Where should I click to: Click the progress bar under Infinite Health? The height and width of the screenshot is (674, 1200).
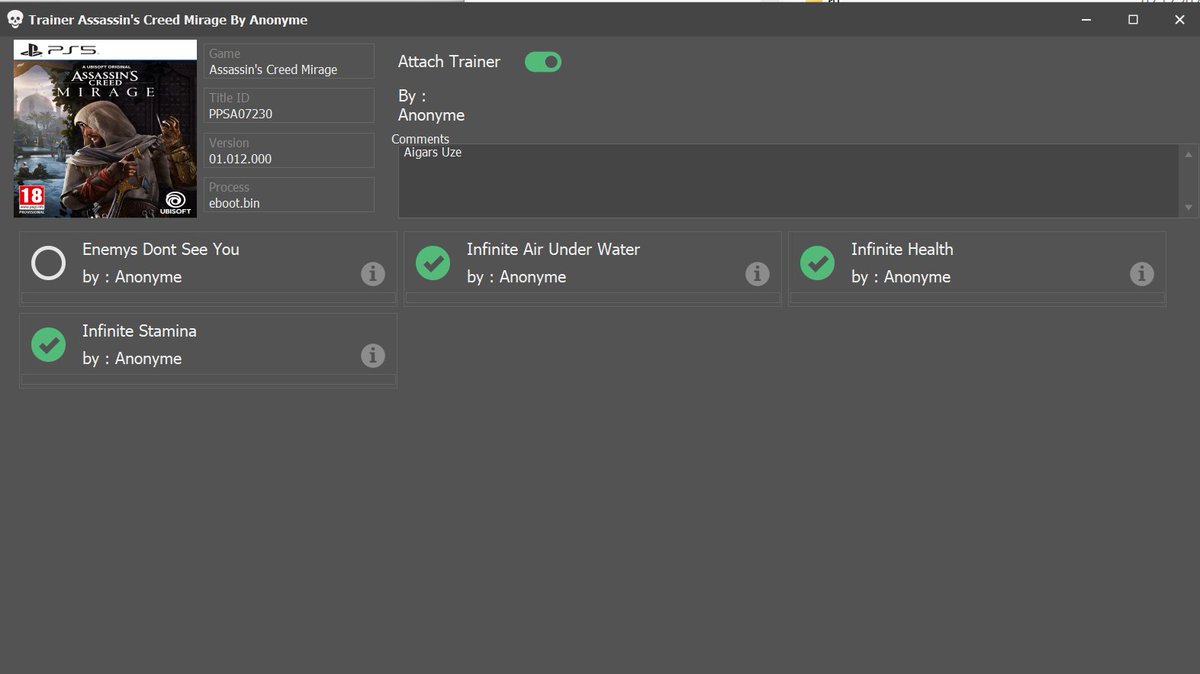(x=977, y=298)
